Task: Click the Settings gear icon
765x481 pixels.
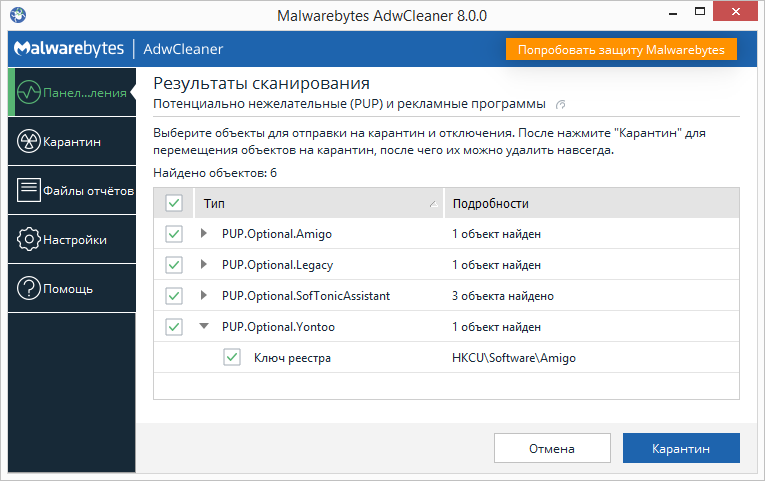Action: (x=28, y=239)
